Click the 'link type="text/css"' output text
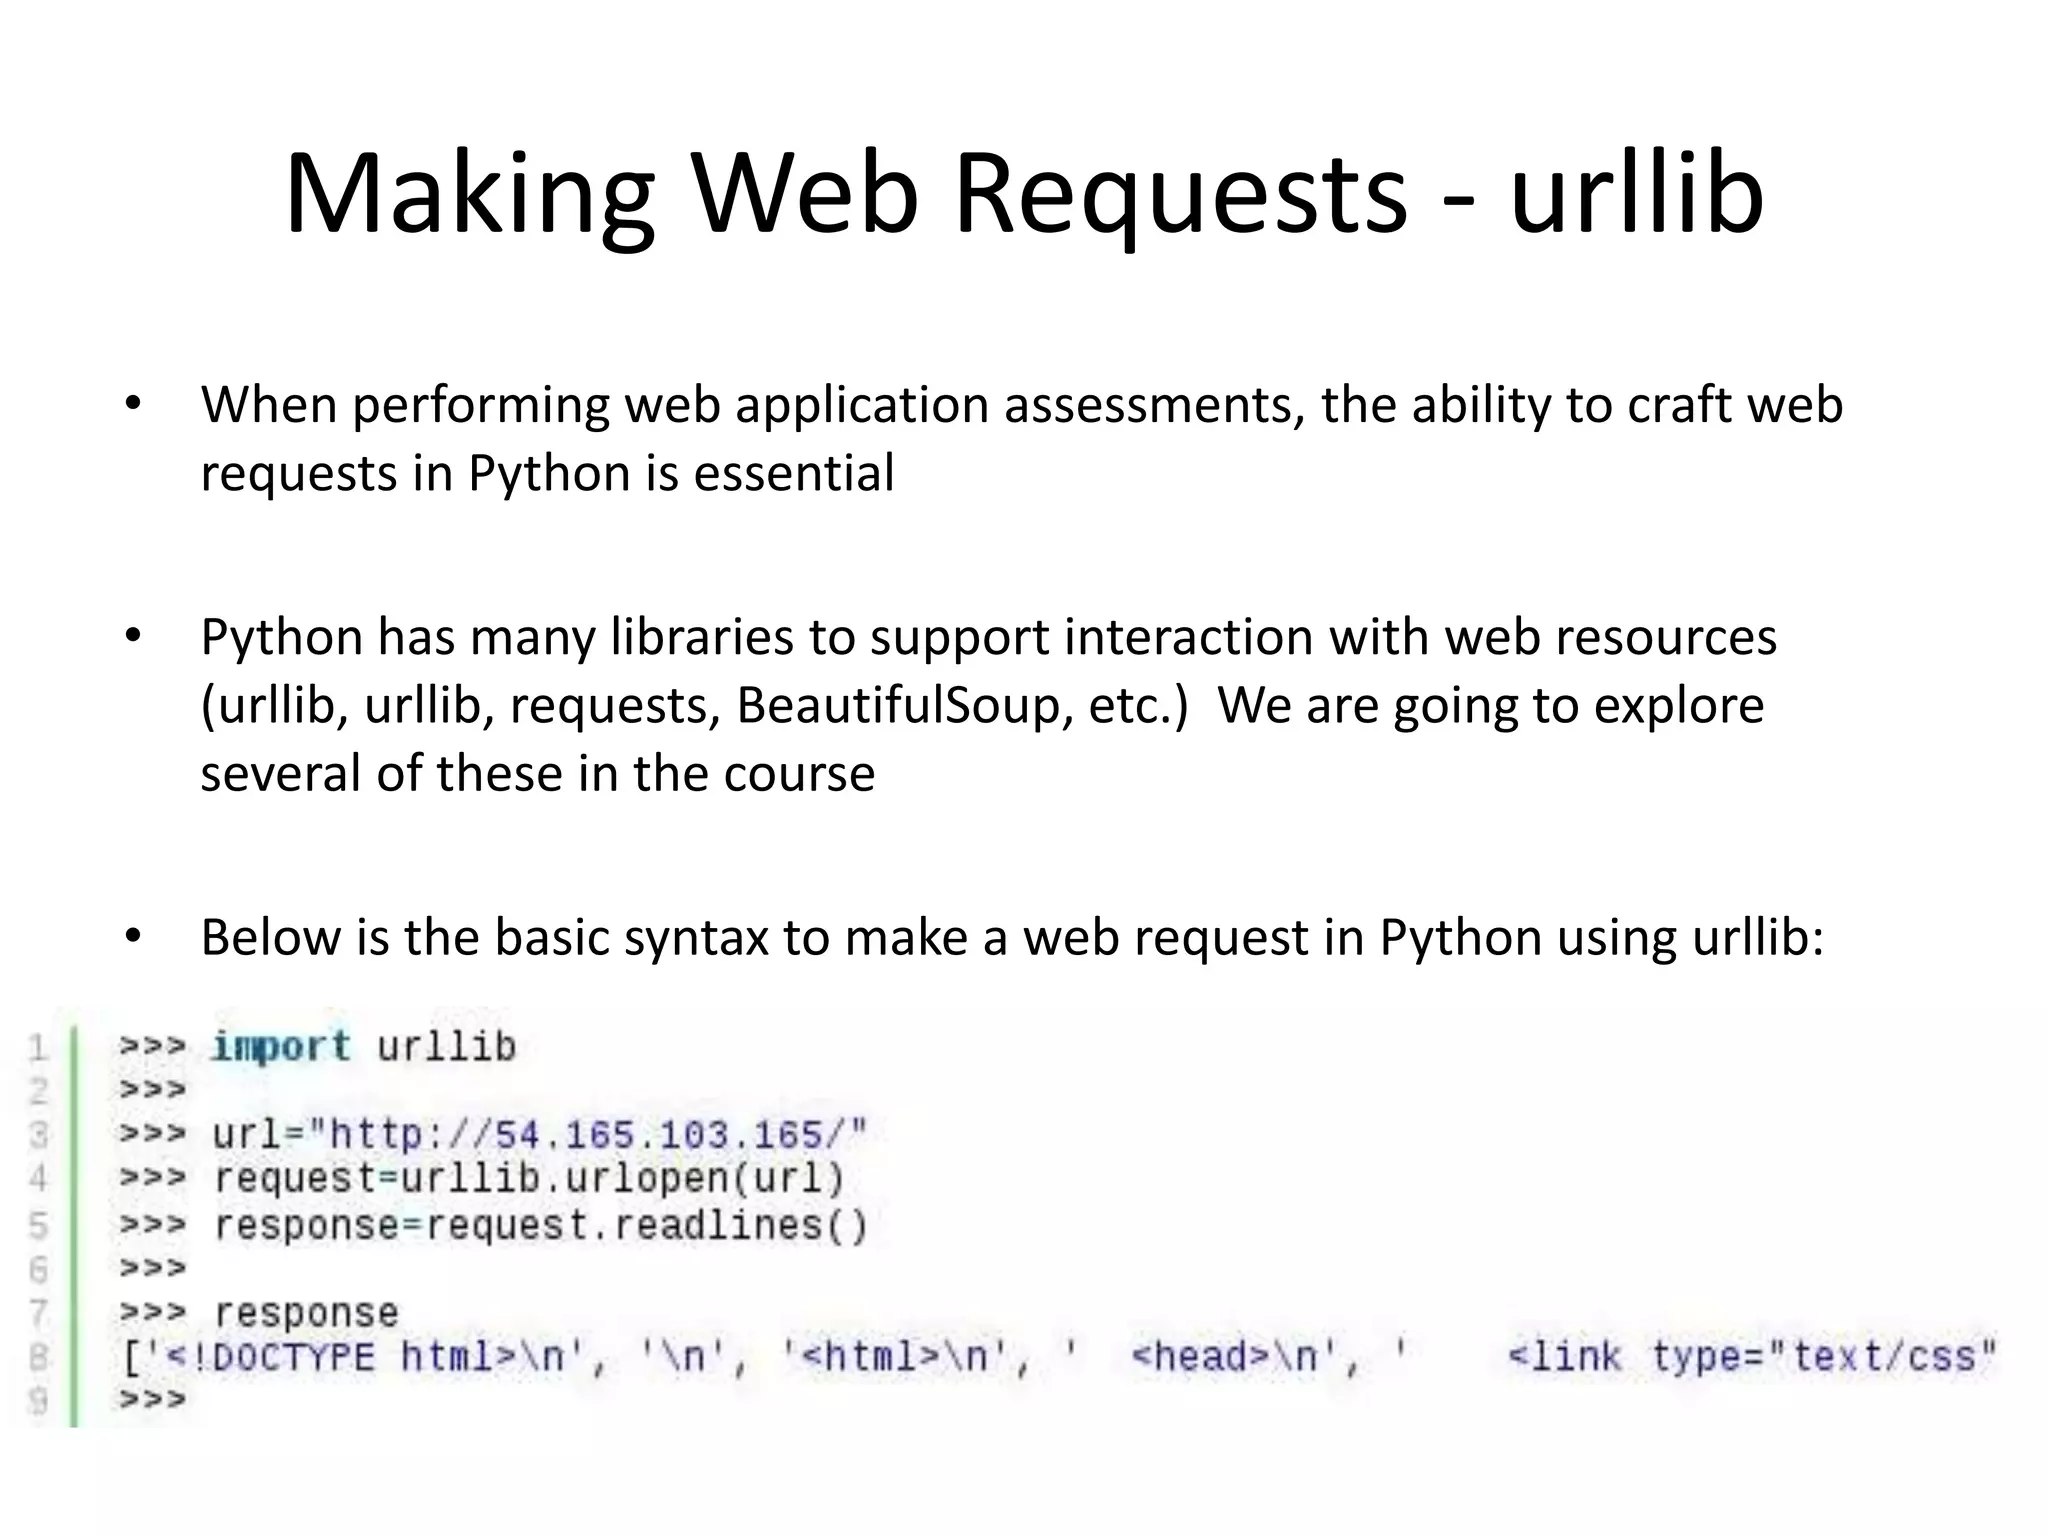 coord(1752,1357)
